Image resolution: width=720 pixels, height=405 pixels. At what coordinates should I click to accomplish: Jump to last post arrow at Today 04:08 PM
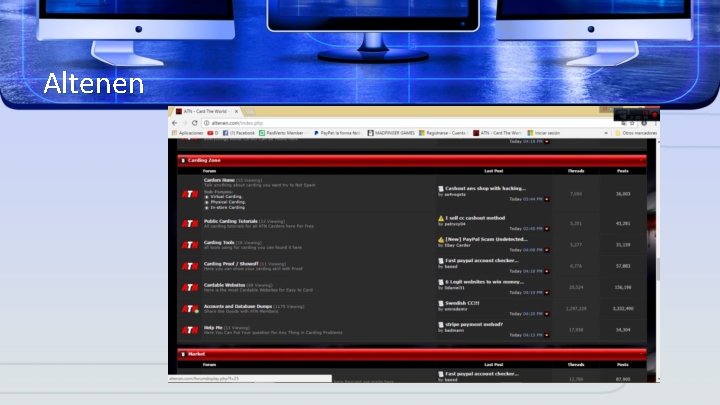[x=546, y=250]
